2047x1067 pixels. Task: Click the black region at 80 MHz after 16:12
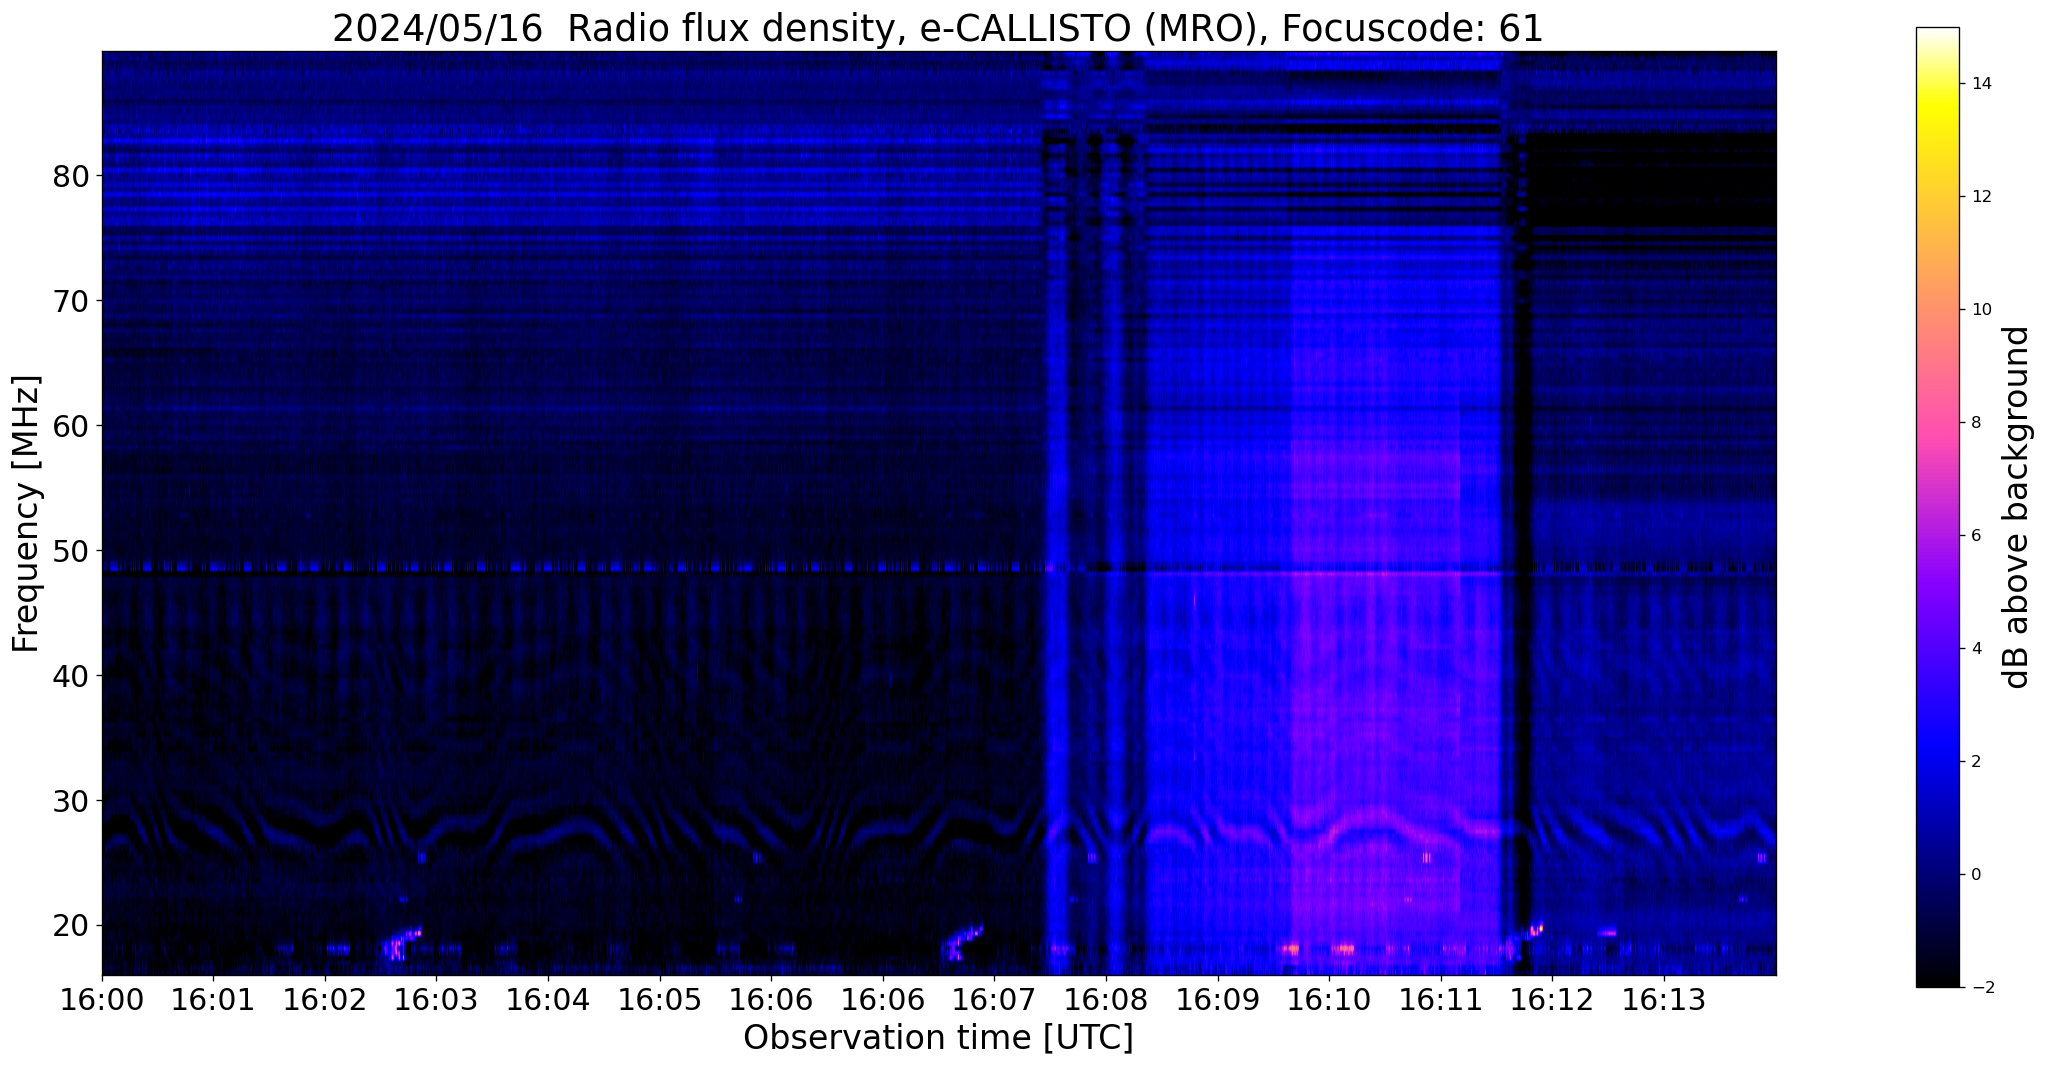pyautogui.click(x=1652, y=178)
